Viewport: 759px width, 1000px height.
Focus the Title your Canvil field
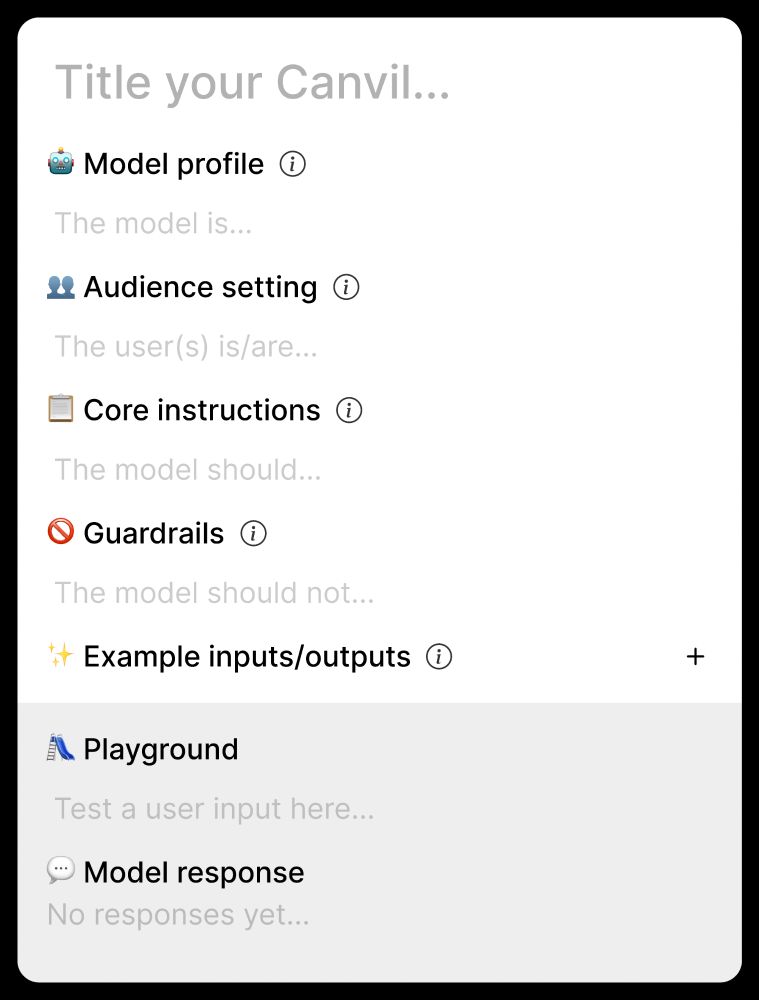pos(380,83)
